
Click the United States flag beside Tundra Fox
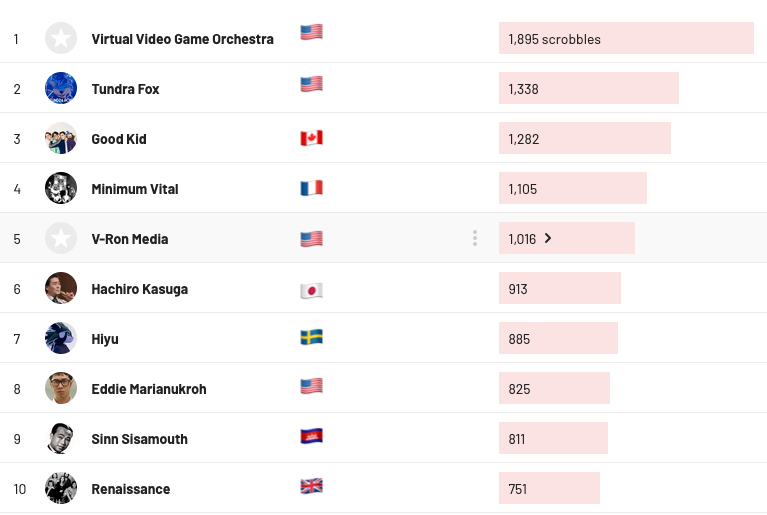[x=311, y=85]
